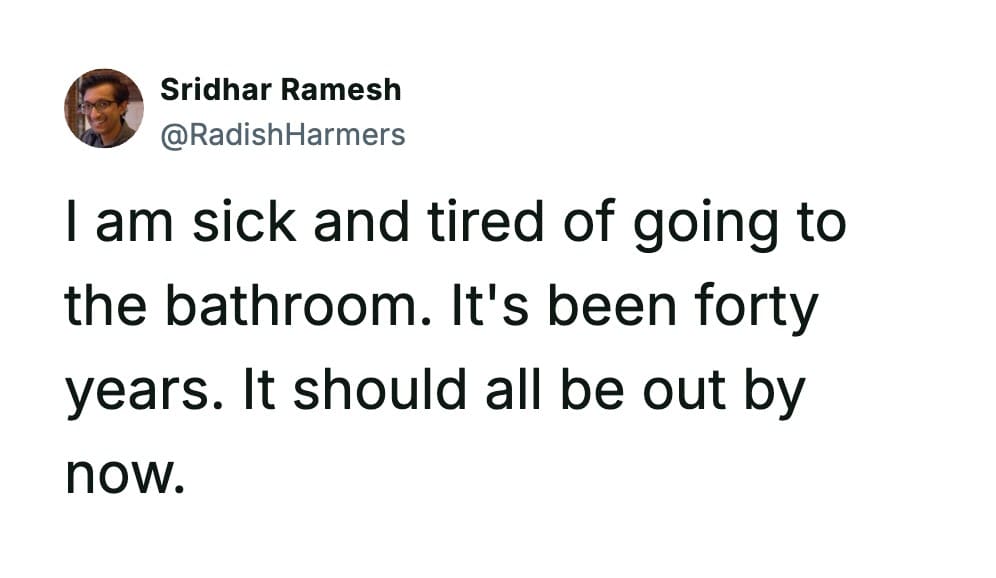
Task: Click the @RadishHarmers handle
Action: click(283, 134)
